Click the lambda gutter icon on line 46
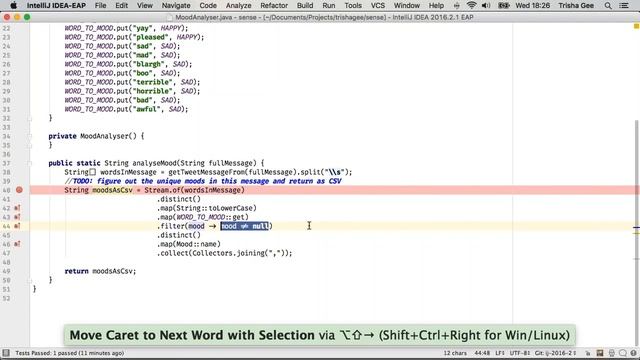 pos(17,244)
